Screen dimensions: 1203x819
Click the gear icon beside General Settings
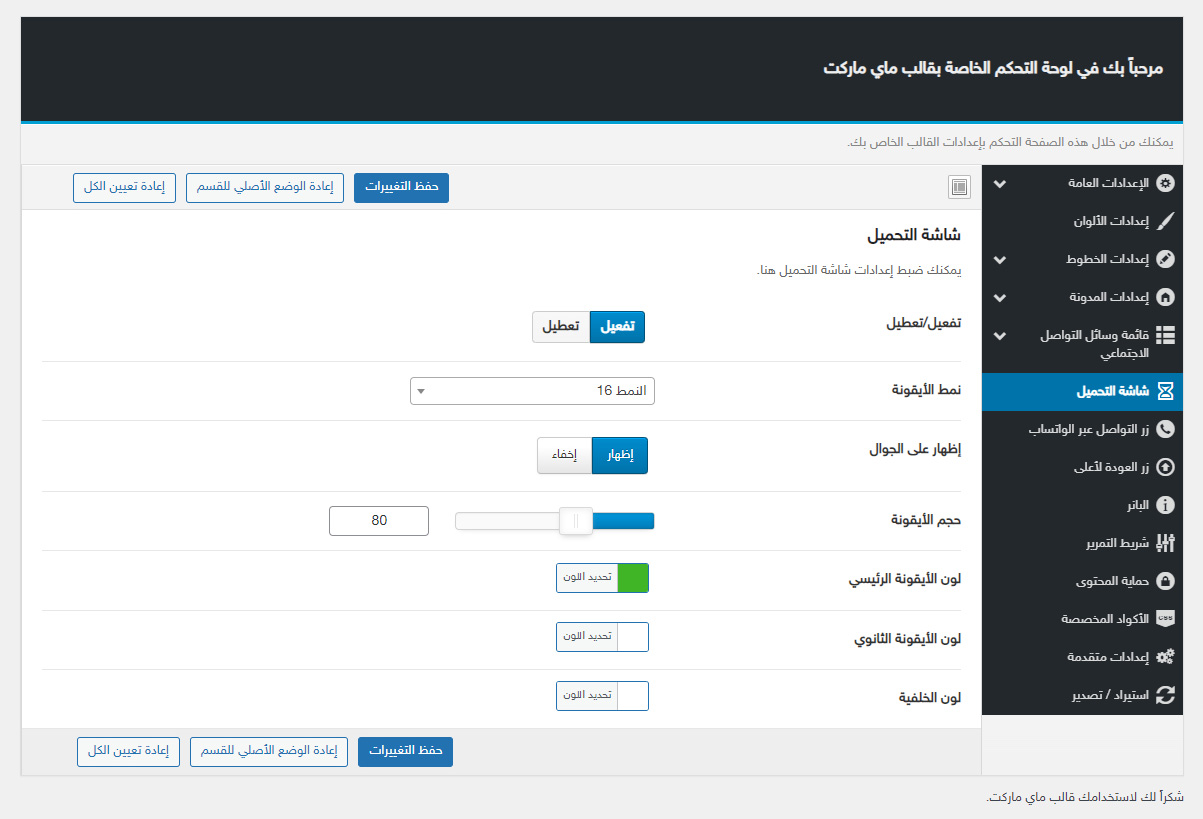point(1165,184)
